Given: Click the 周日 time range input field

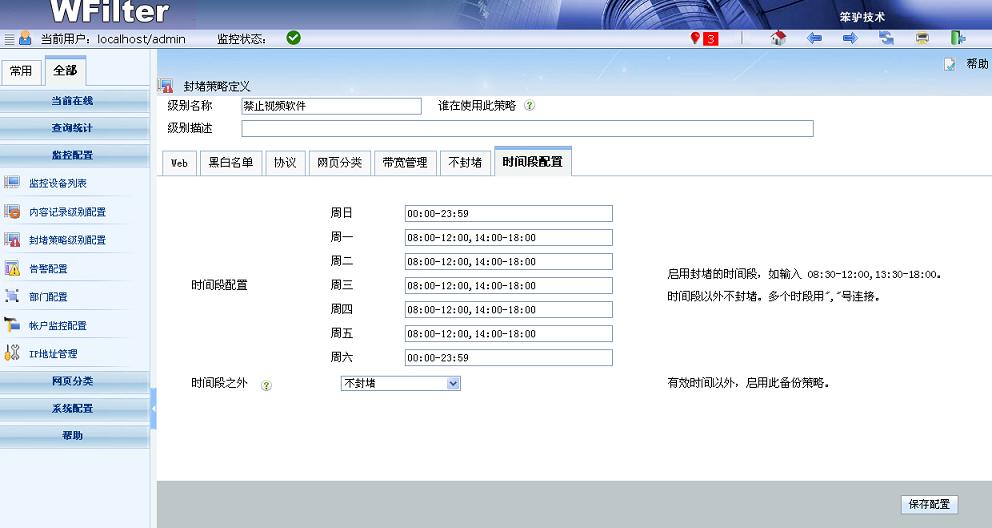Looking at the screenshot, I should coord(508,214).
